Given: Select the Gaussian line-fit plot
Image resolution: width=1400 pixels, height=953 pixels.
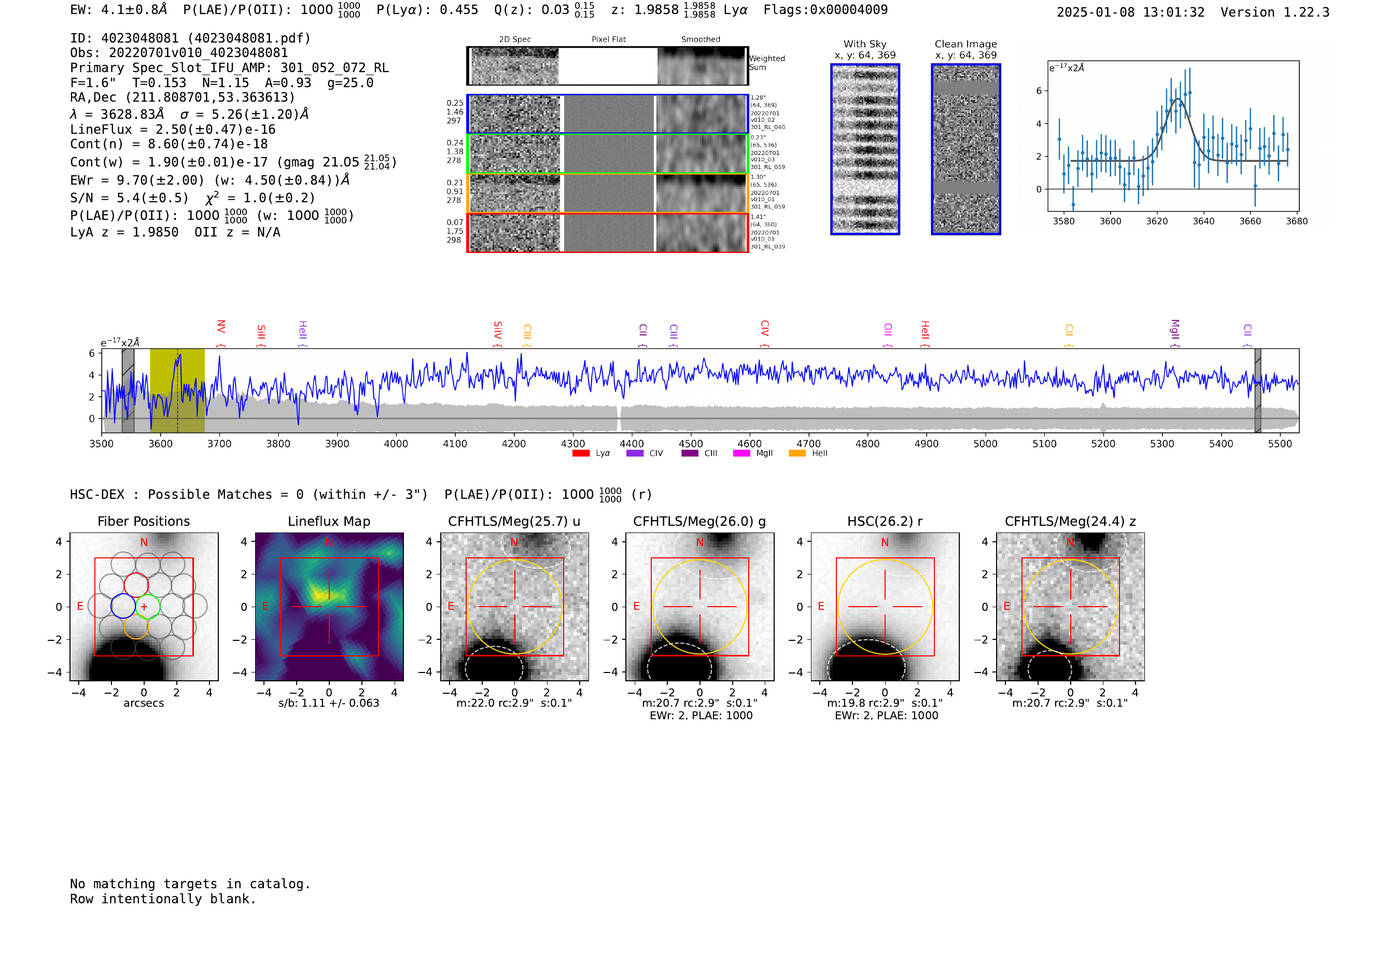Looking at the screenshot, I should (1173, 137).
